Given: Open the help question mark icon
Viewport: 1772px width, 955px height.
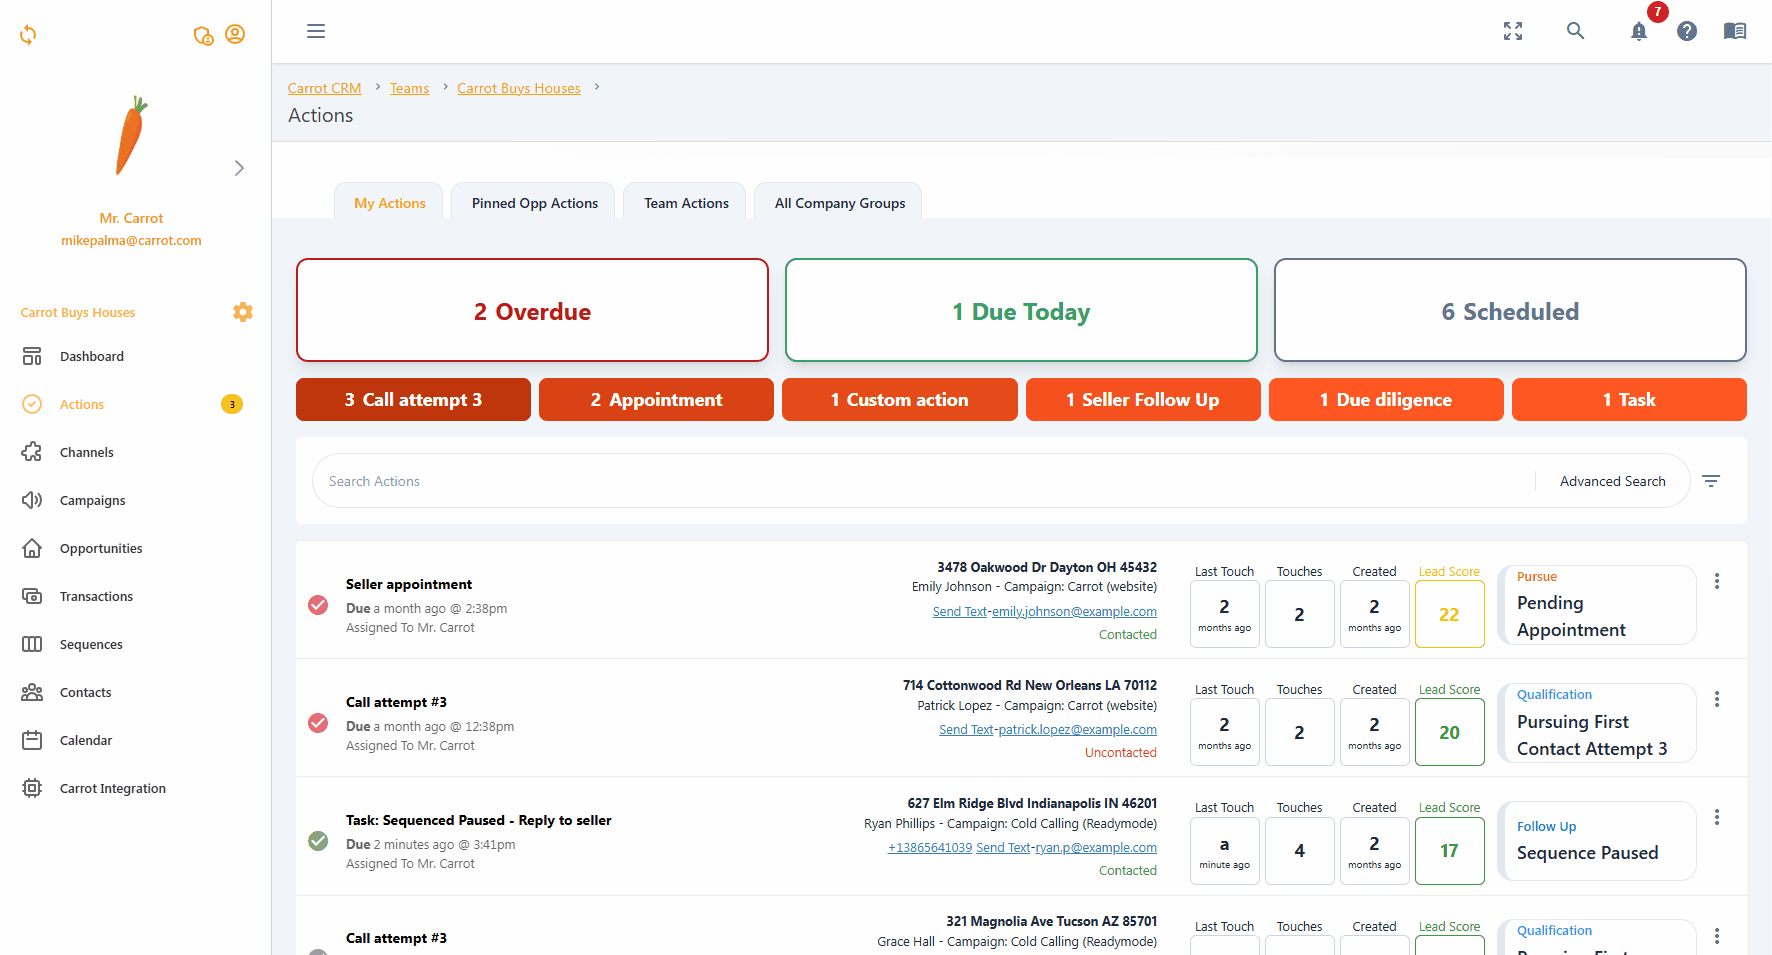Looking at the screenshot, I should tap(1687, 31).
